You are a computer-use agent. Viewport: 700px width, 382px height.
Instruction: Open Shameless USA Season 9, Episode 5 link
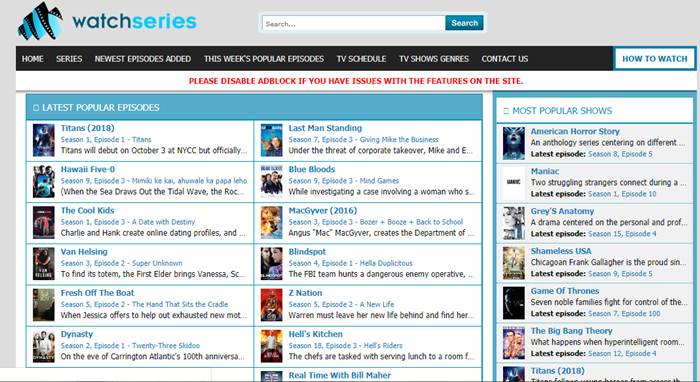[x=620, y=274]
